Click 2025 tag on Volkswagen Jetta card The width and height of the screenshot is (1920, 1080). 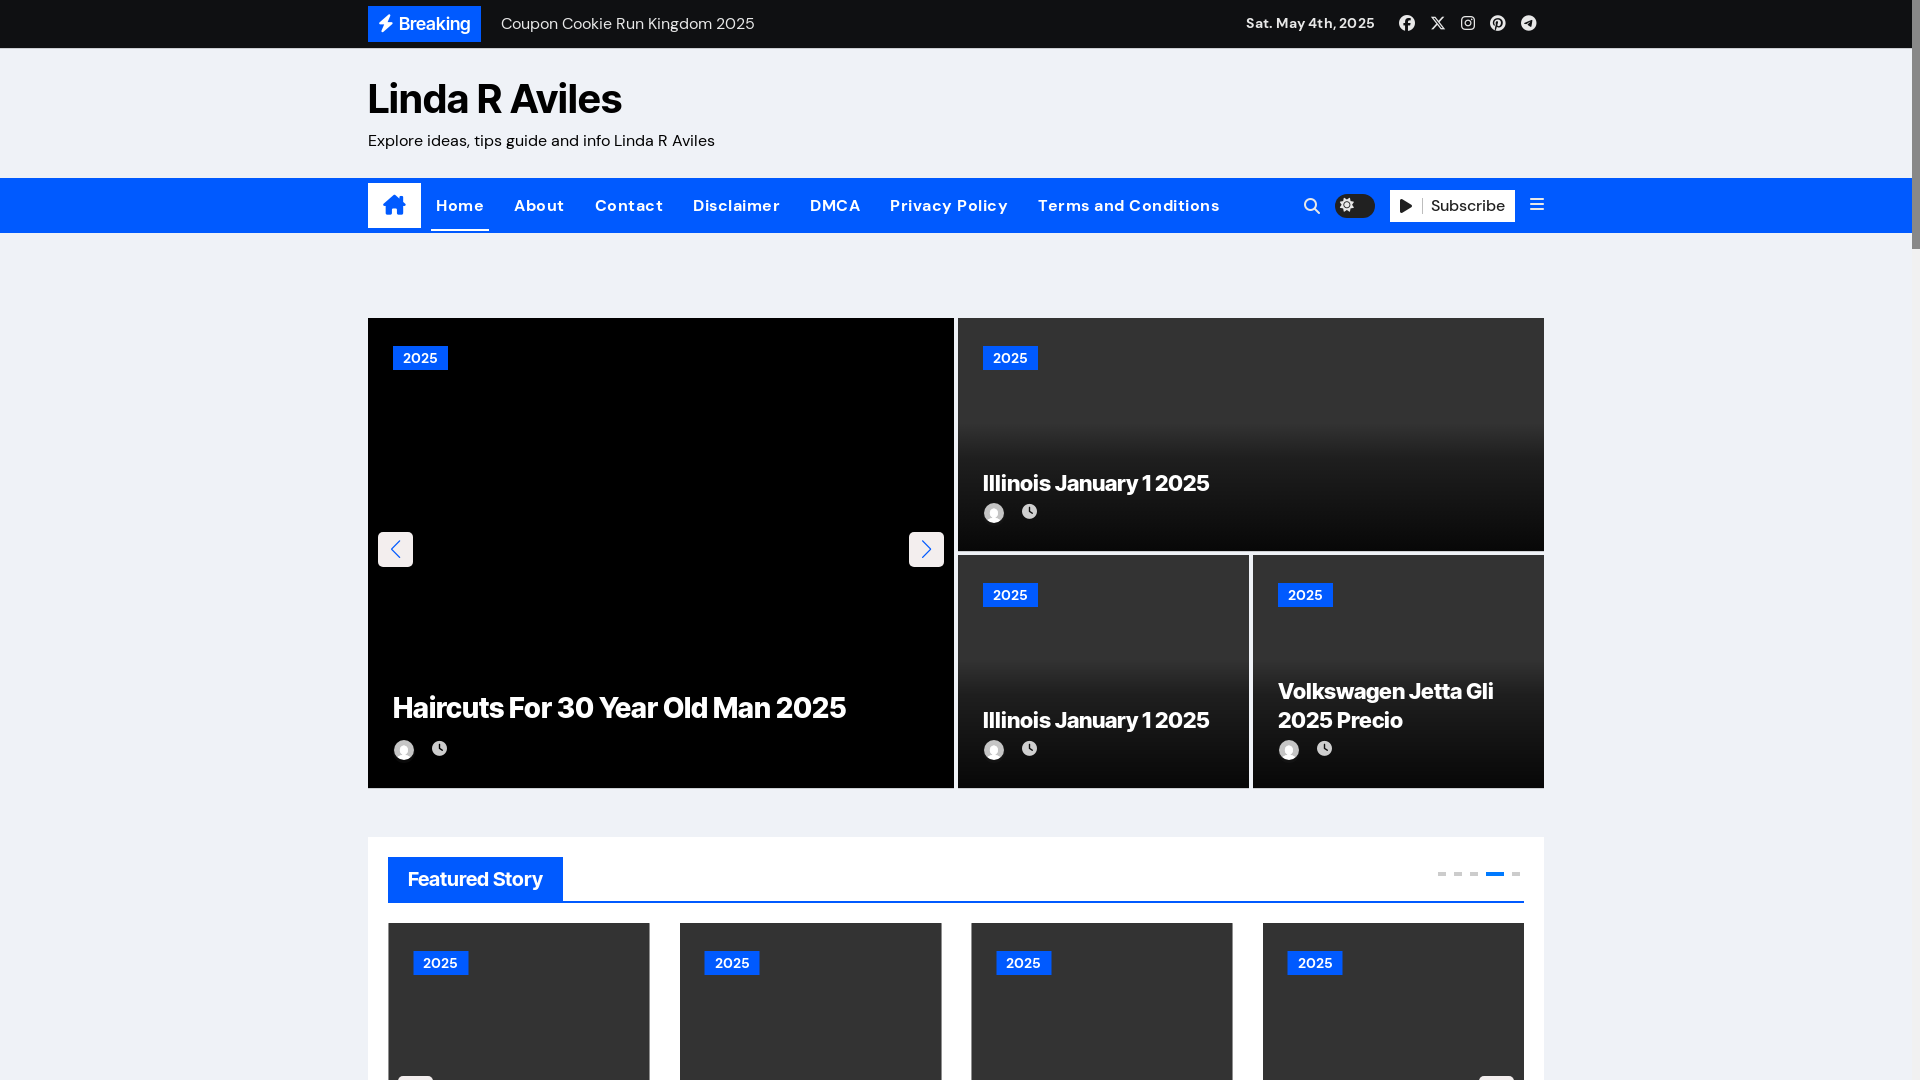1305,595
